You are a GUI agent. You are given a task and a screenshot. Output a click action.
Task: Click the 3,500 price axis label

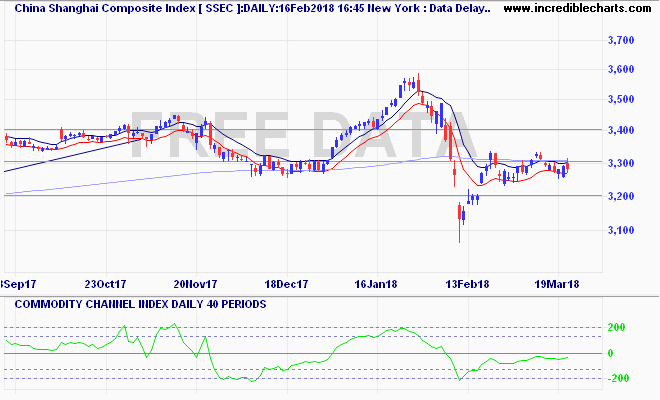(621, 100)
